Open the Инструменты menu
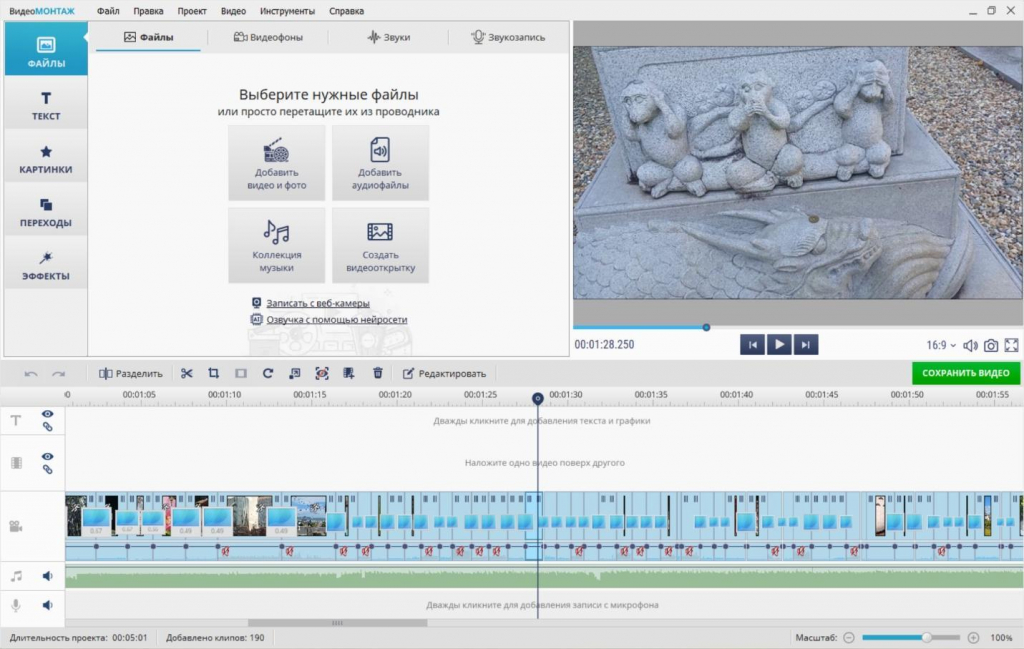The height and width of the screenshot is (649, 1024). 287,11
